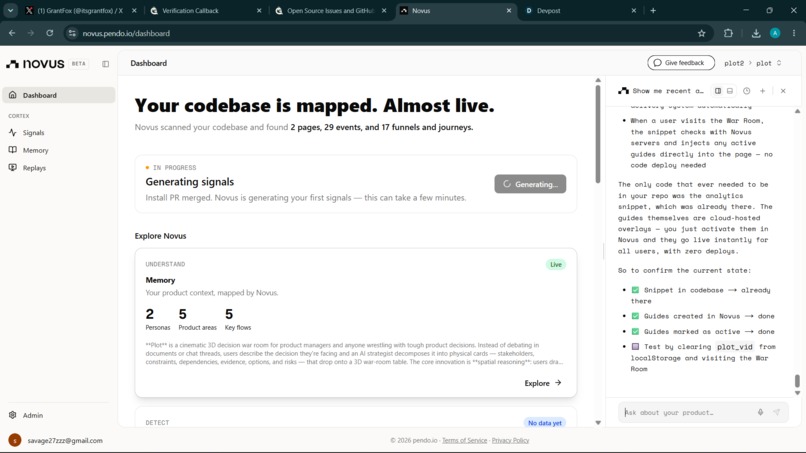Open Memory in the sidebar

[x=35, y=150]
